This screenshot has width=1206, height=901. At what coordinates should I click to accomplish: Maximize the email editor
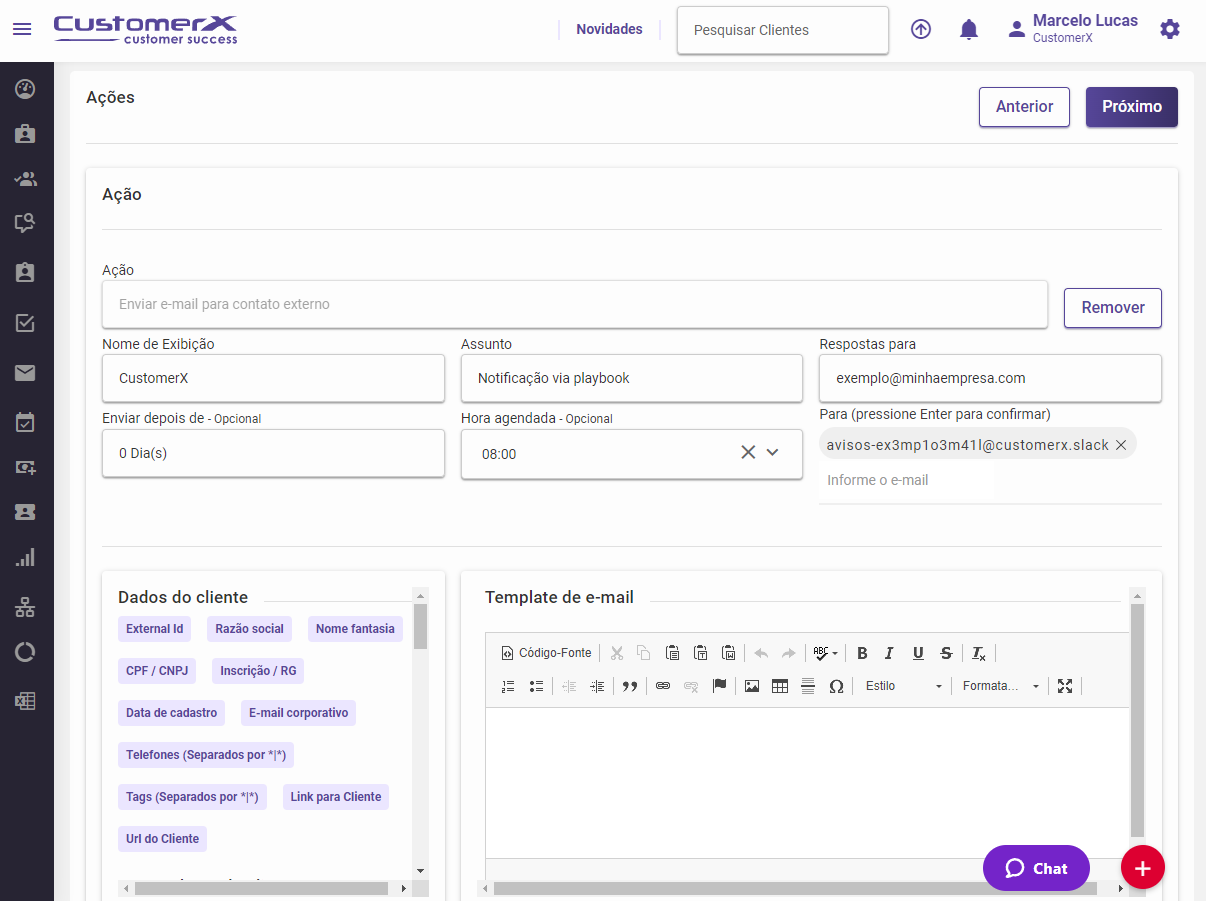pyautogui.click(x=1064, y=686)
